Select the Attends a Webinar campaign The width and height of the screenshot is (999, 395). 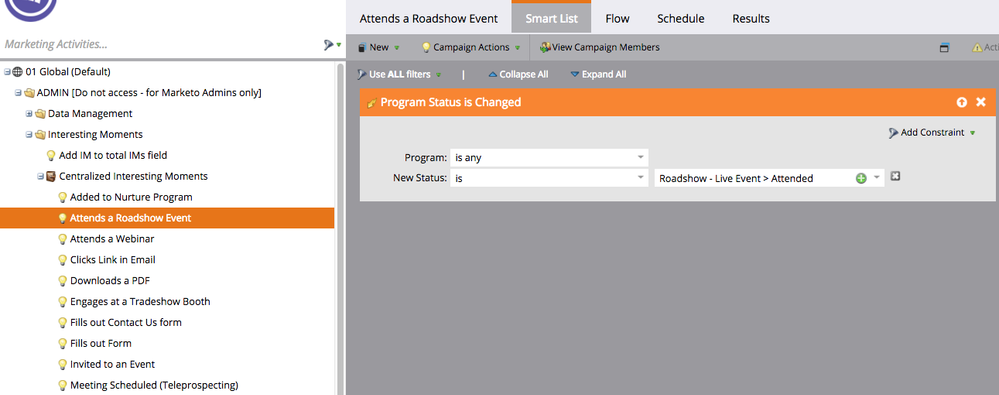[111, 239]
